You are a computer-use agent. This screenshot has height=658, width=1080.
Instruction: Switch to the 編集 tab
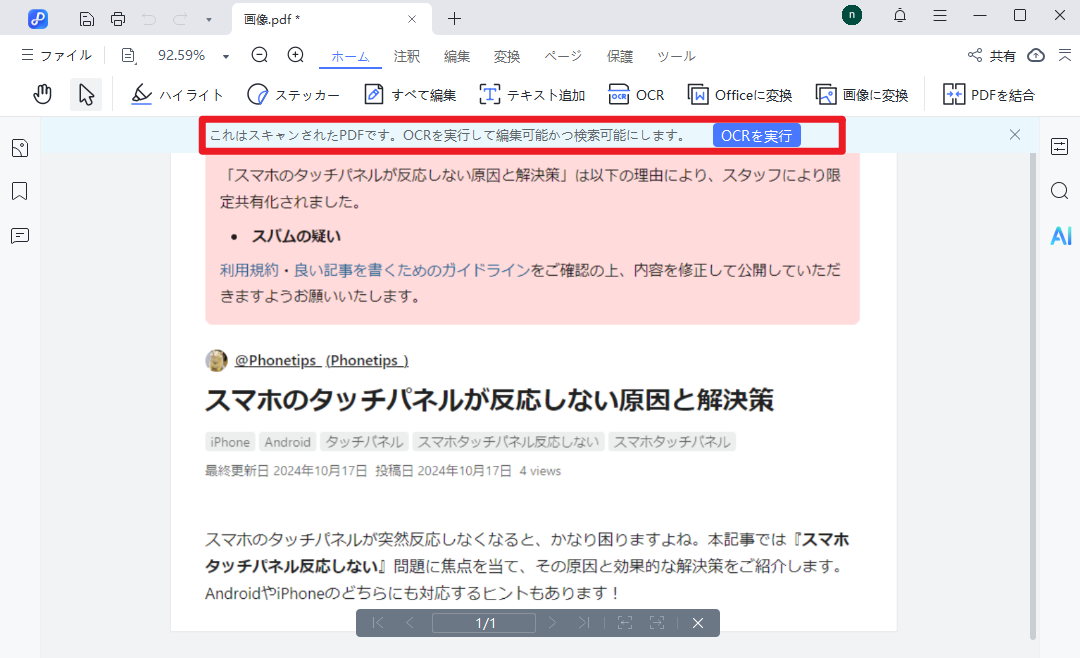click(x=457, y=56)
